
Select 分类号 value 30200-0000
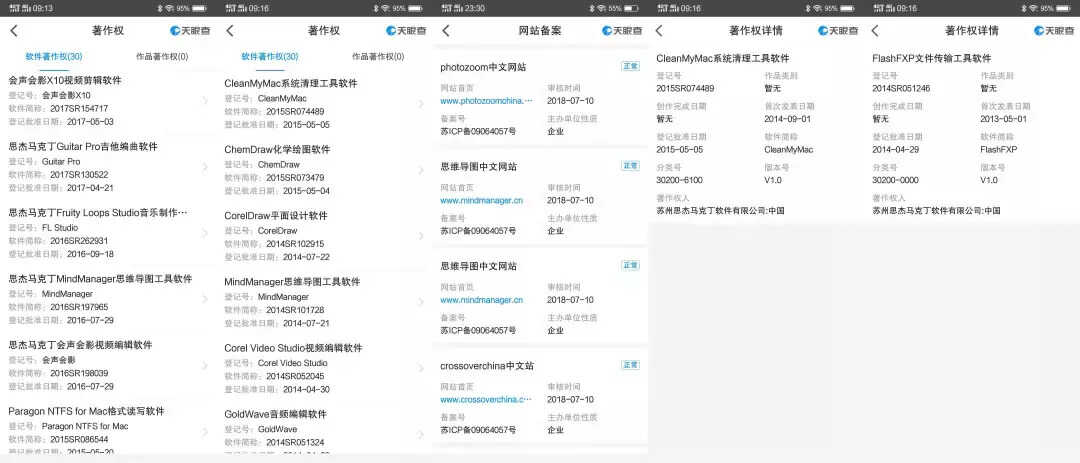[895, 180]
